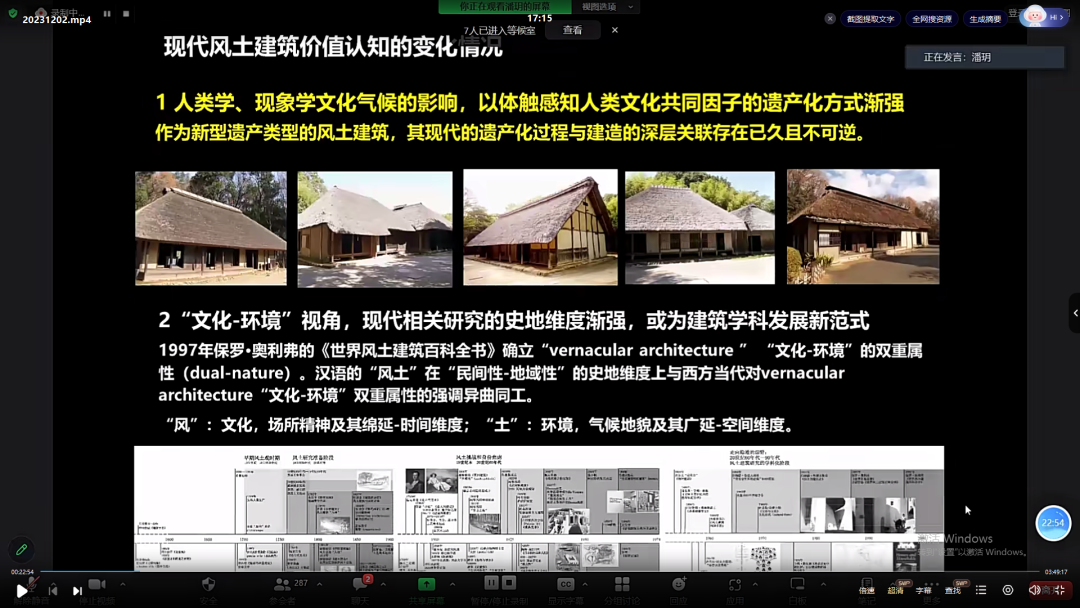Open the 倍速 playback speed menu
Viewport: 1080px width, 608px height.
coord(866,590)
